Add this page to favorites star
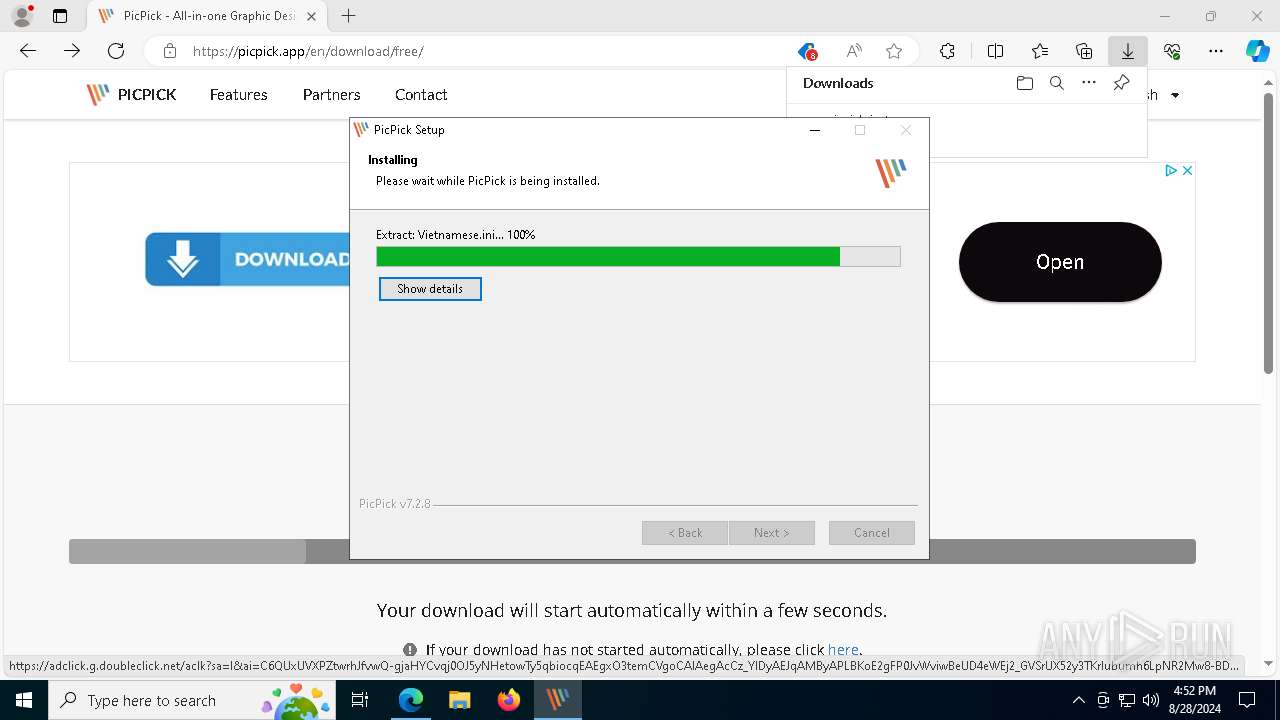 click(x=894, y=51)
